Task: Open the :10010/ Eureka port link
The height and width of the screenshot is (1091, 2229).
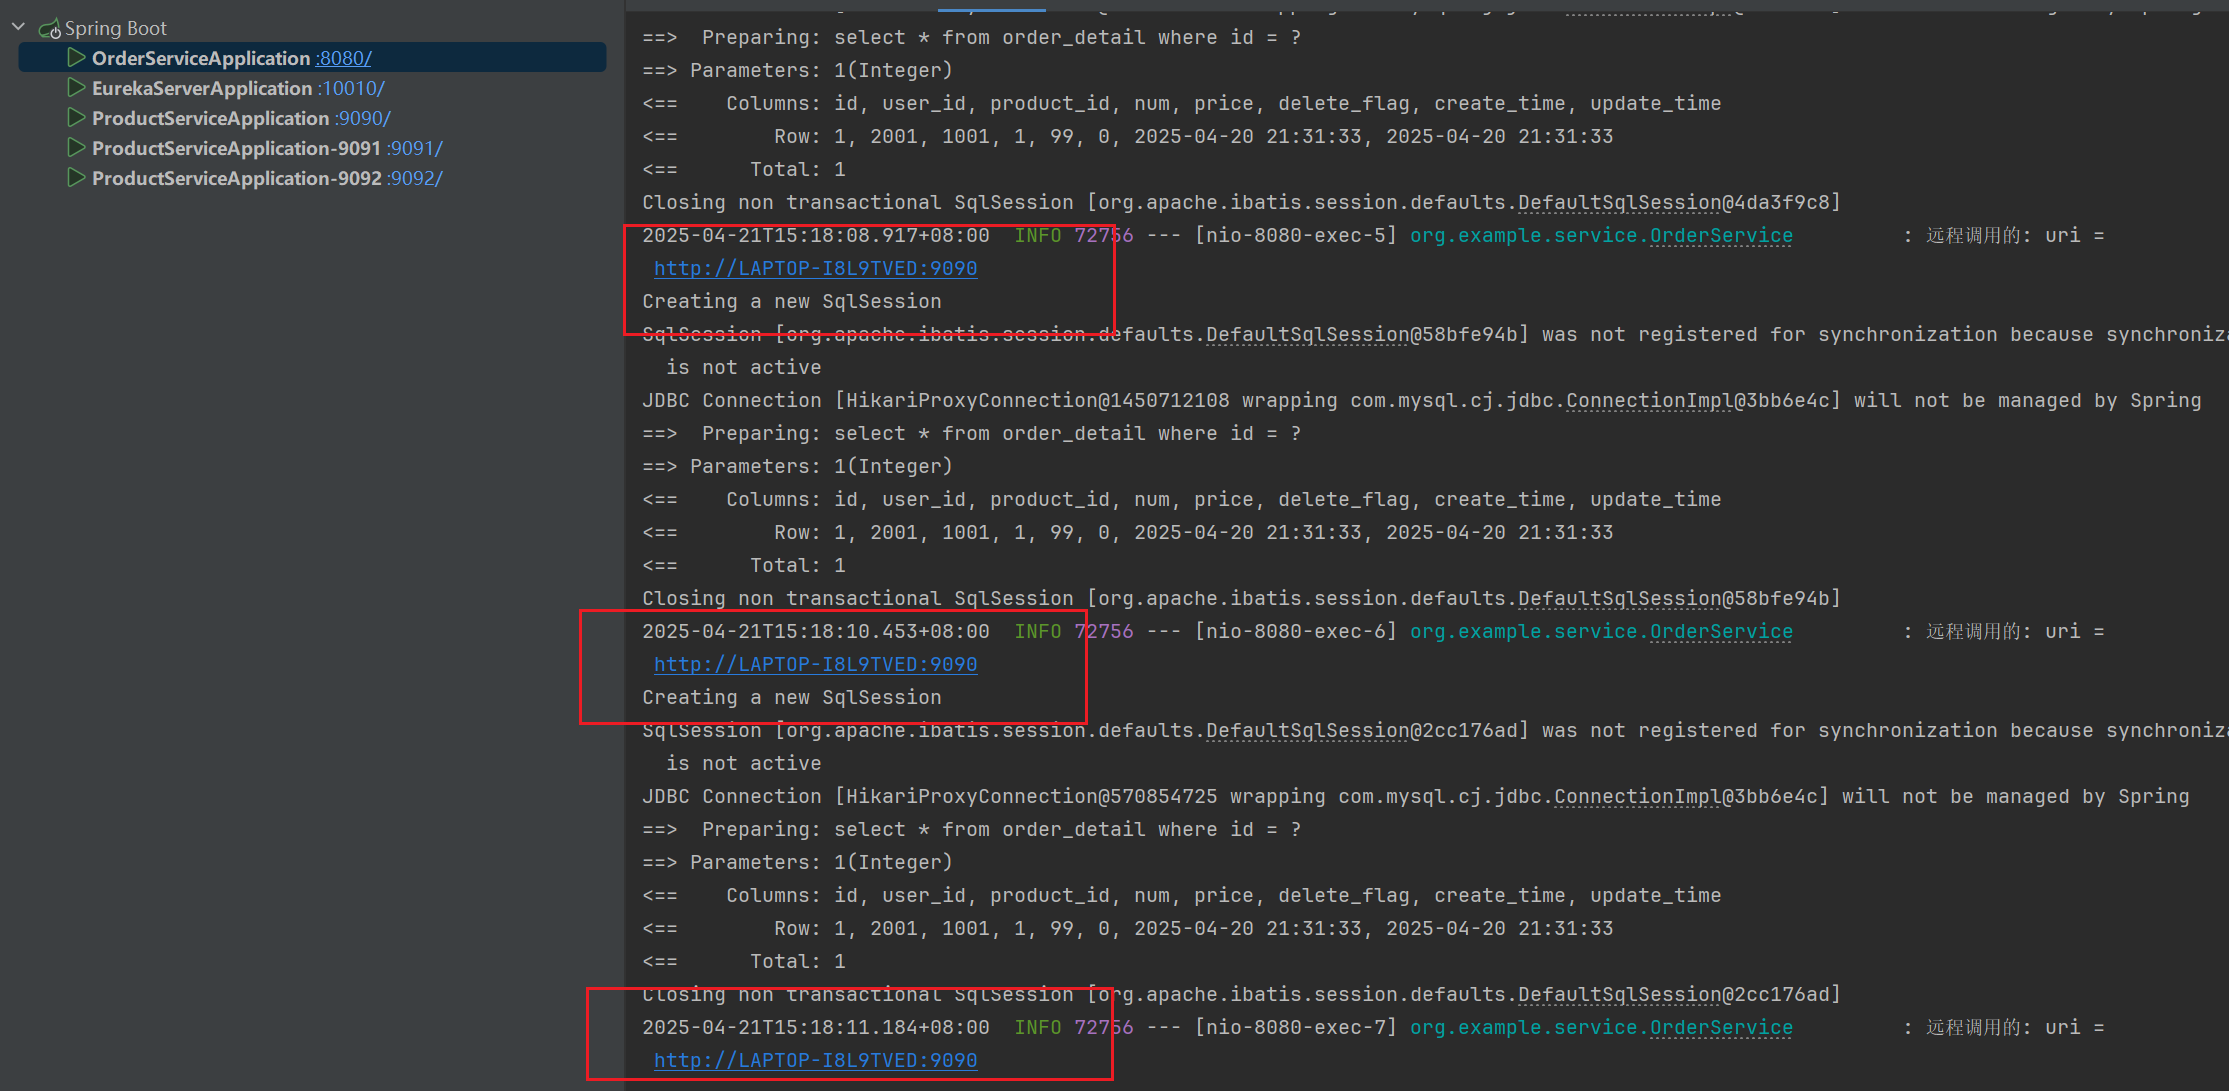Action: click(351, 88)
